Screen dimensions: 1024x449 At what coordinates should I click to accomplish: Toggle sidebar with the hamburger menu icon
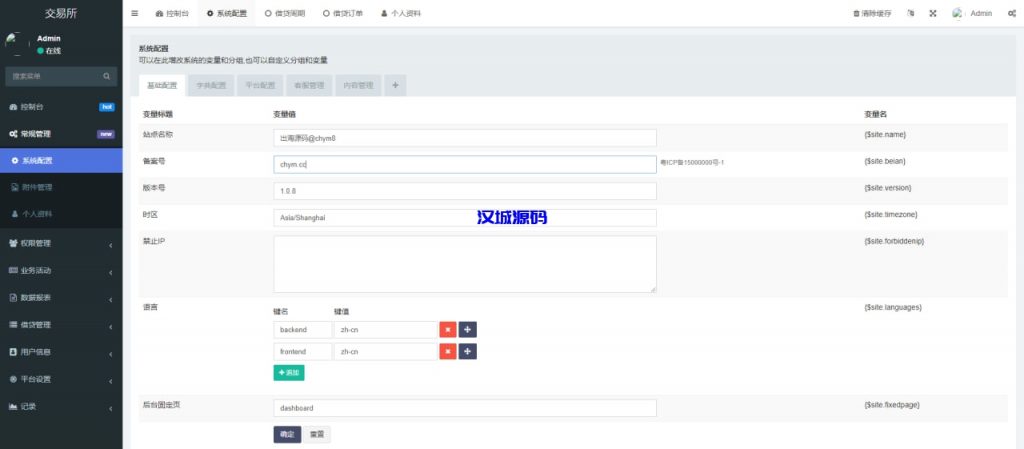coord(135,14)
